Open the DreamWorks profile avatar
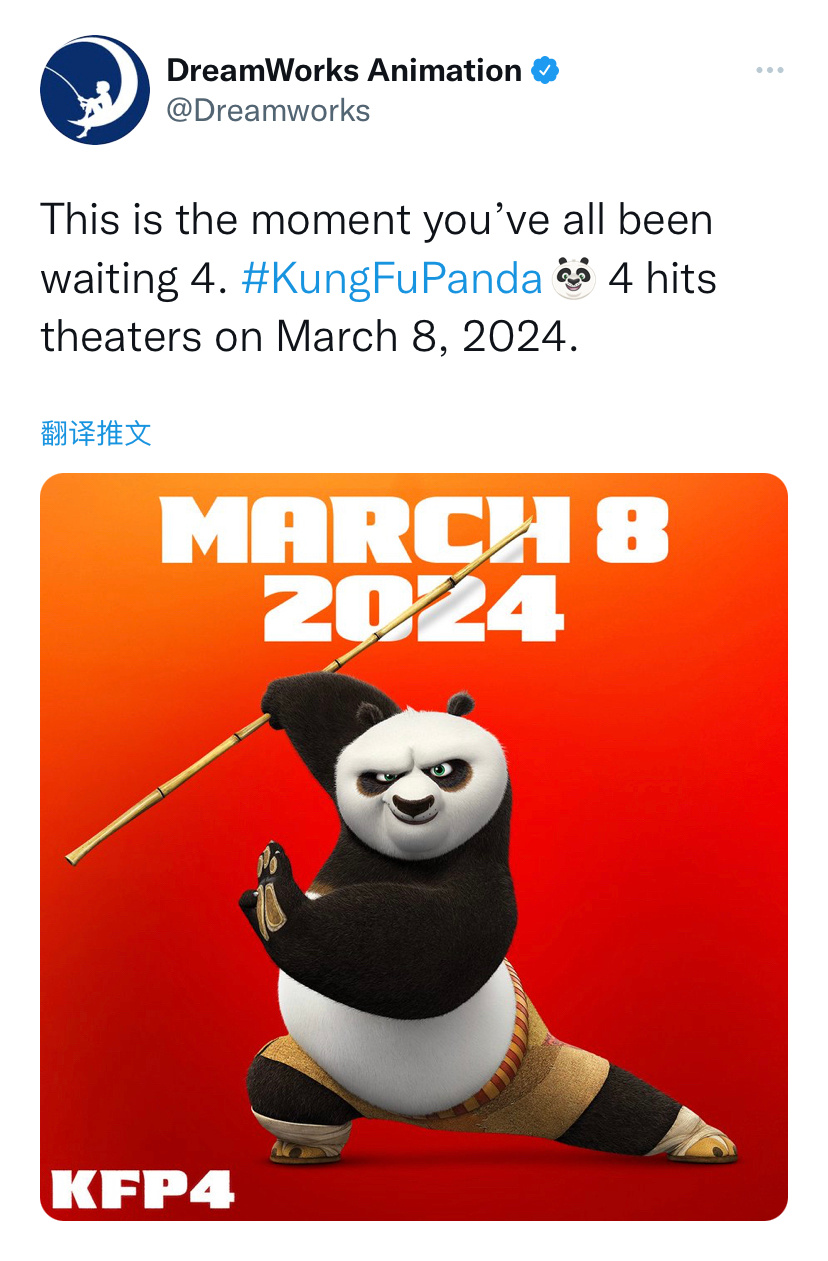The width and height of the screenshot is (828, 1261). pyautogui.click(x=95, y=90)
